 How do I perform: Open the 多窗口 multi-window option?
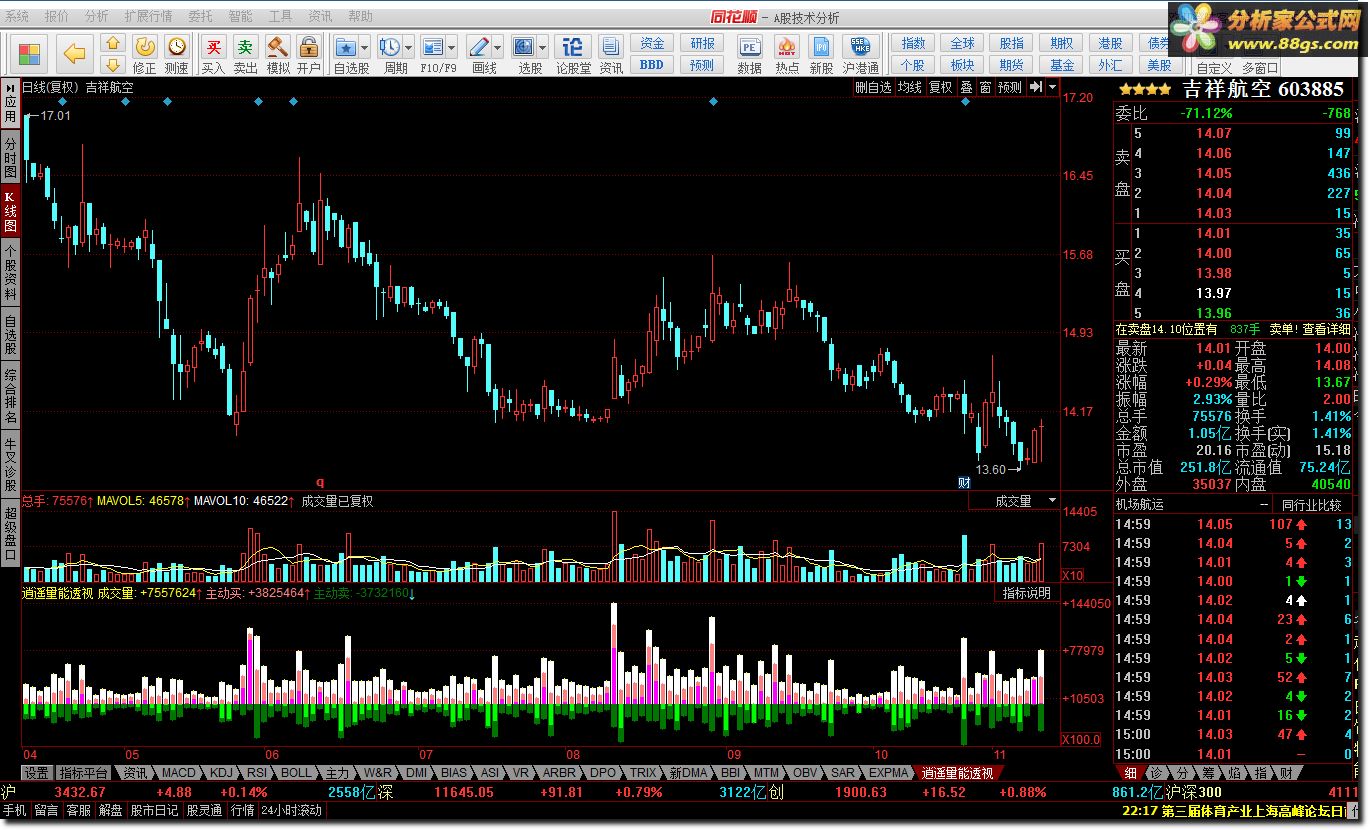click(x=1259, y=68)
